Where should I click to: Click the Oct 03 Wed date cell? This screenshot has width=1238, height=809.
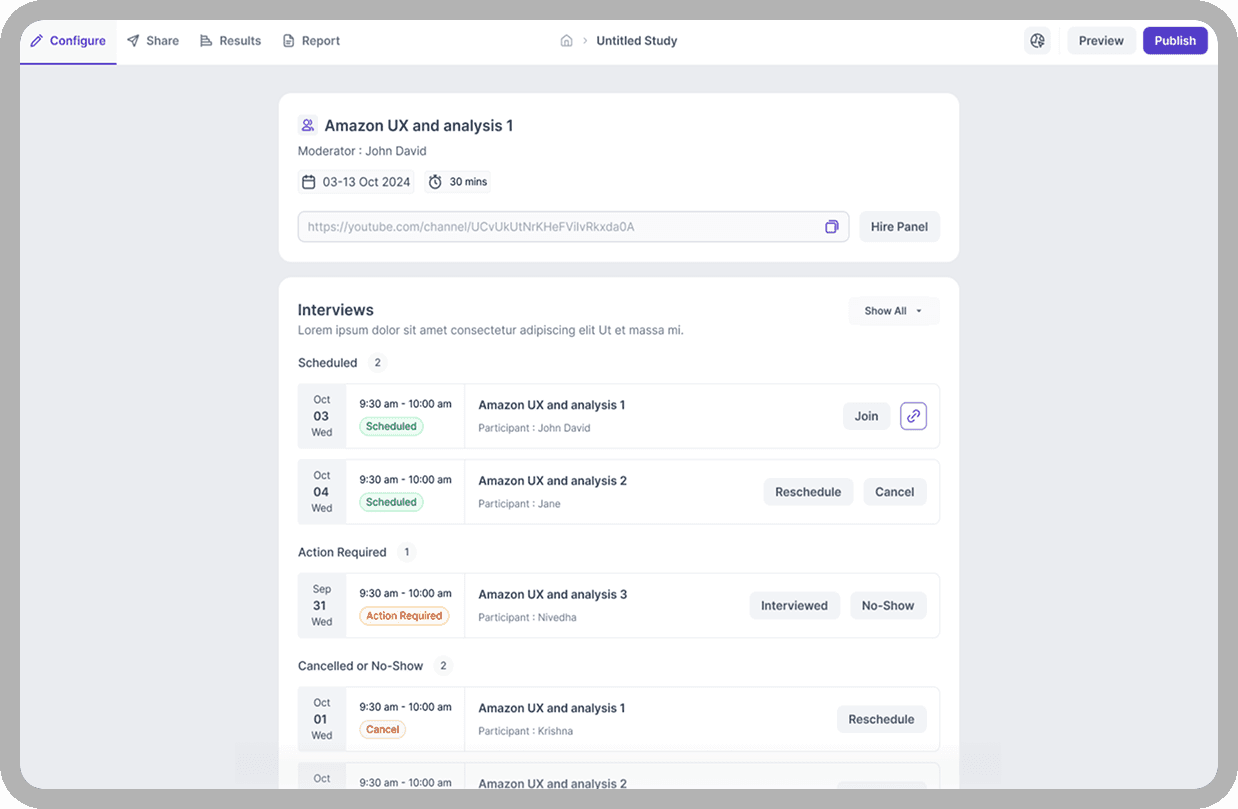[x=322, y=416]
